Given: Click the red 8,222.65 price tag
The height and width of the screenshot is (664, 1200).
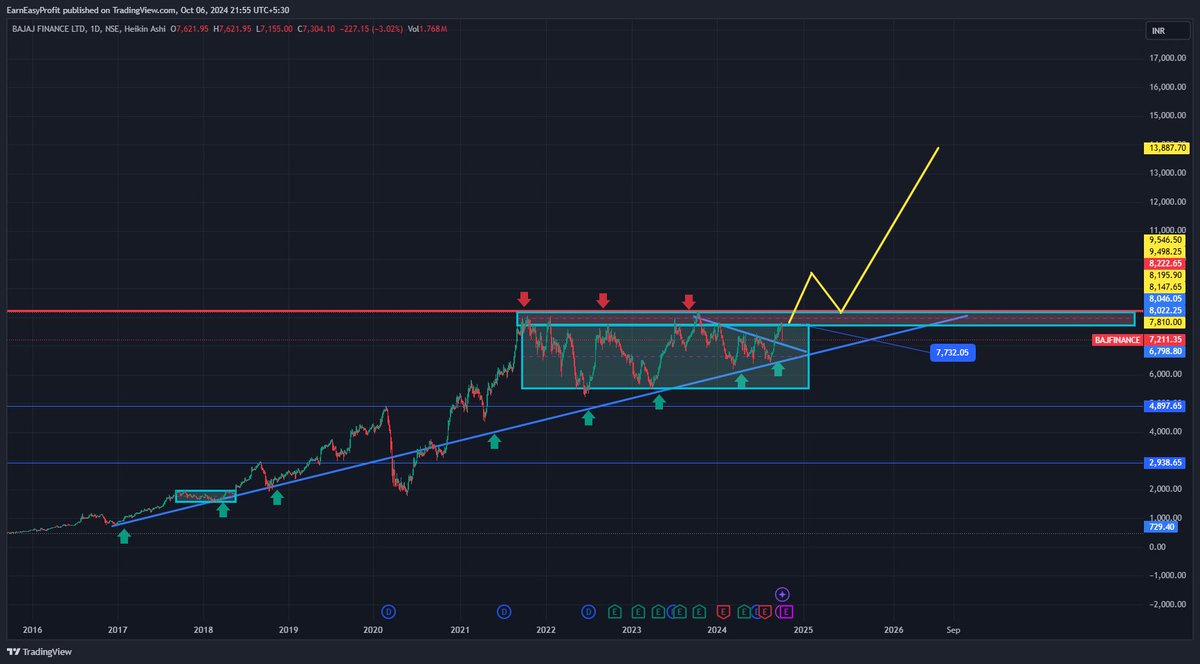Looking at the screenshot, I should coord(1165,263).
